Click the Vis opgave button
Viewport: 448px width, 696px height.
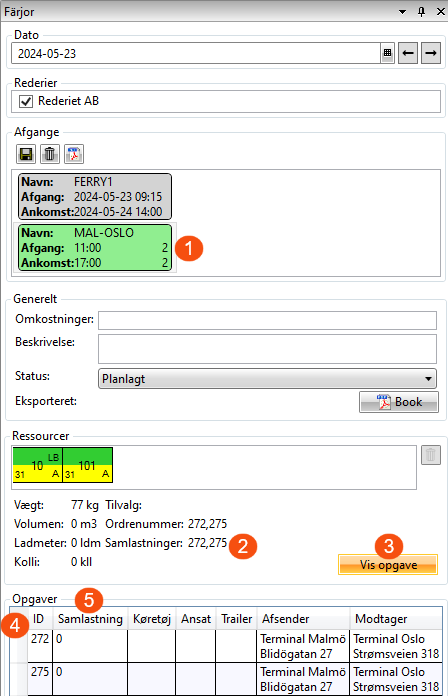click(x=388, y=565)
